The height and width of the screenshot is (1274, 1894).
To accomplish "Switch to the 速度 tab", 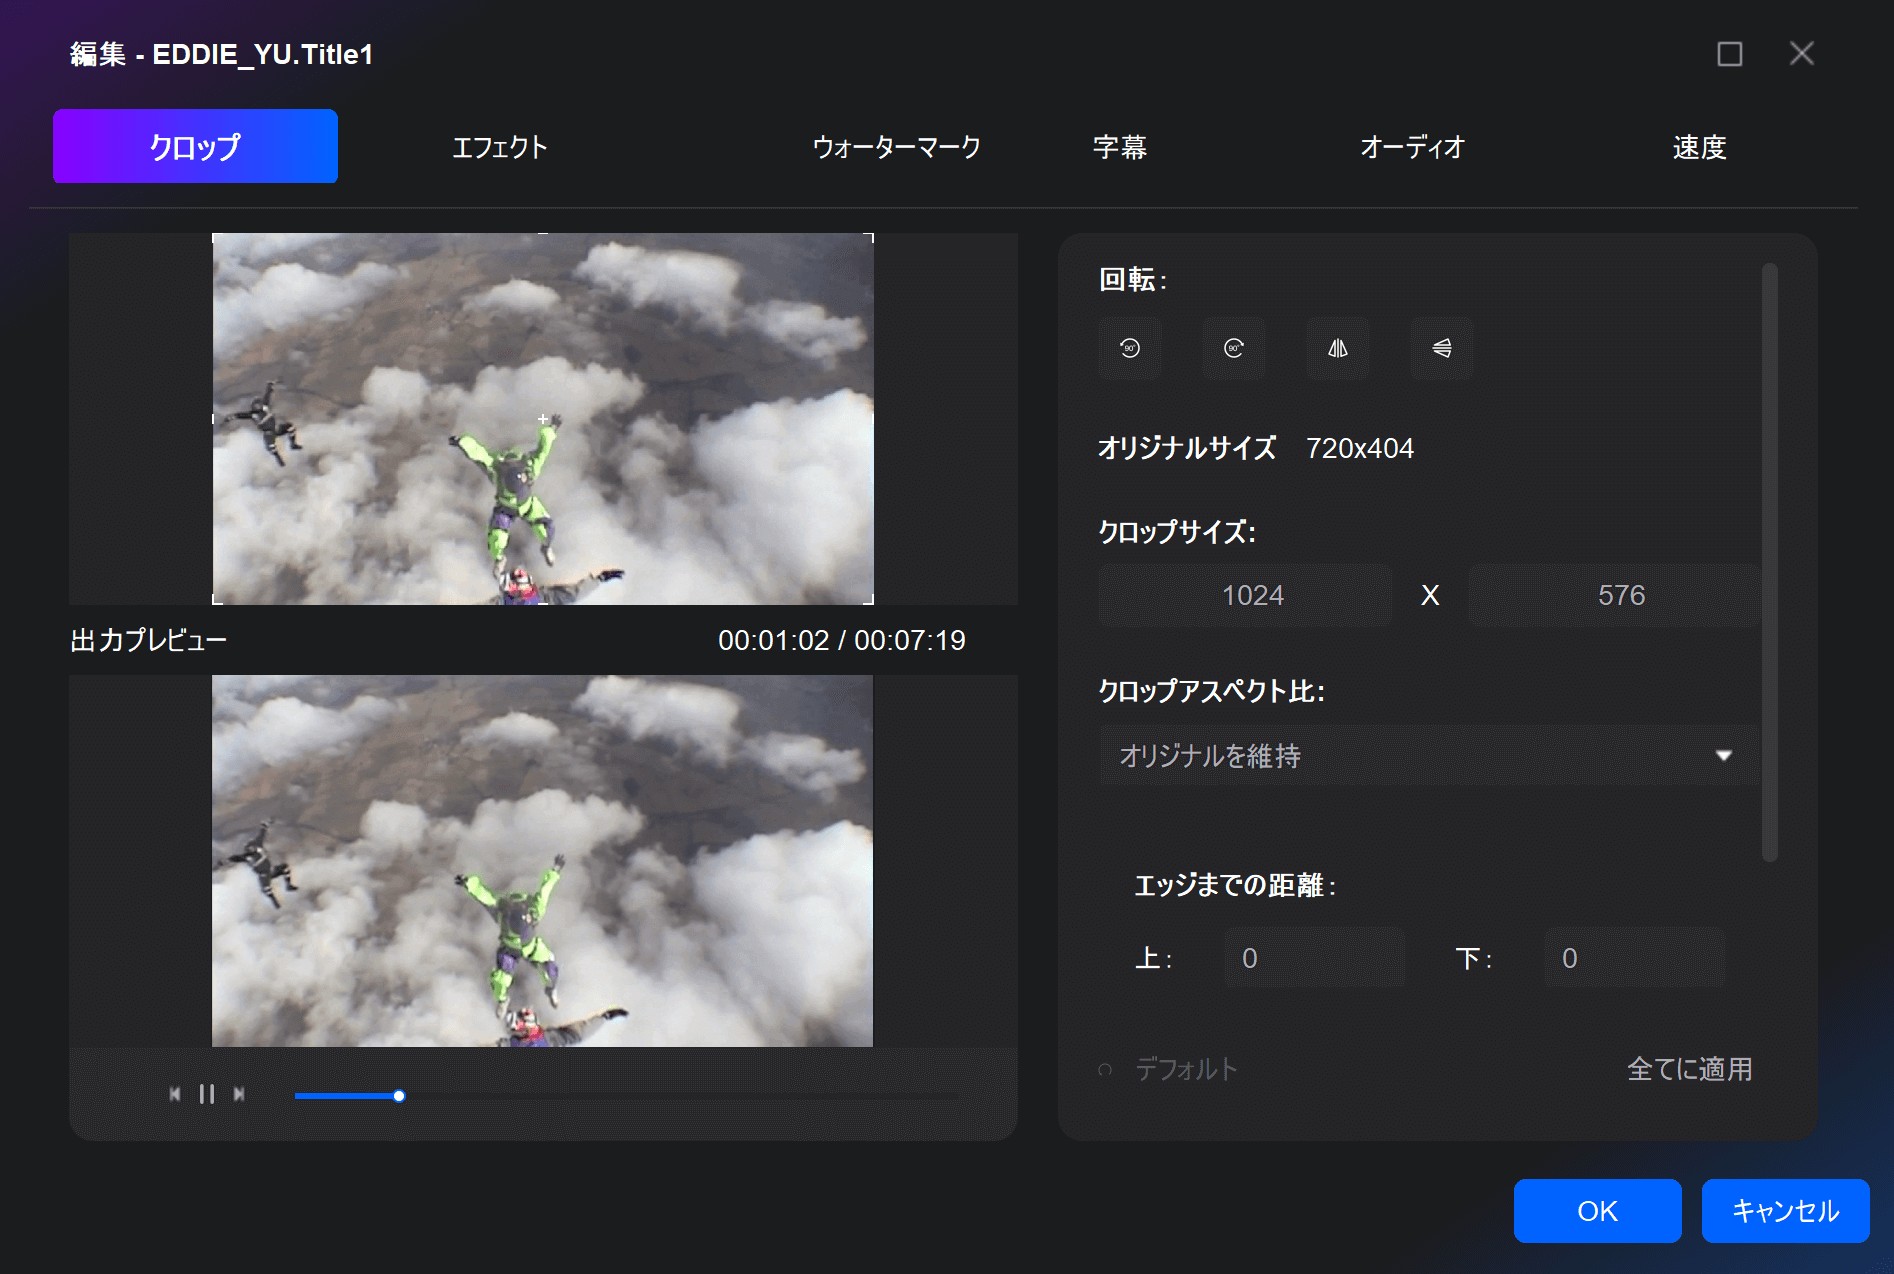I will pos(1700,147).
